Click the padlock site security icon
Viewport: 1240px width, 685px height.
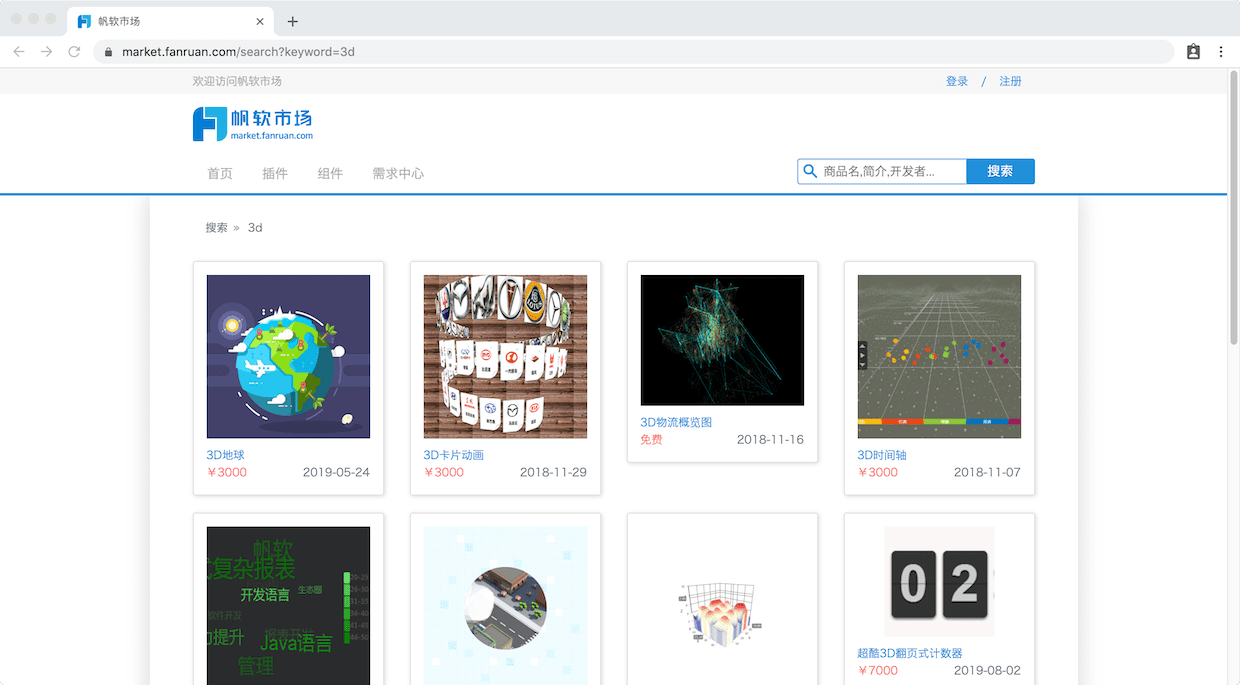click(108, 52)
